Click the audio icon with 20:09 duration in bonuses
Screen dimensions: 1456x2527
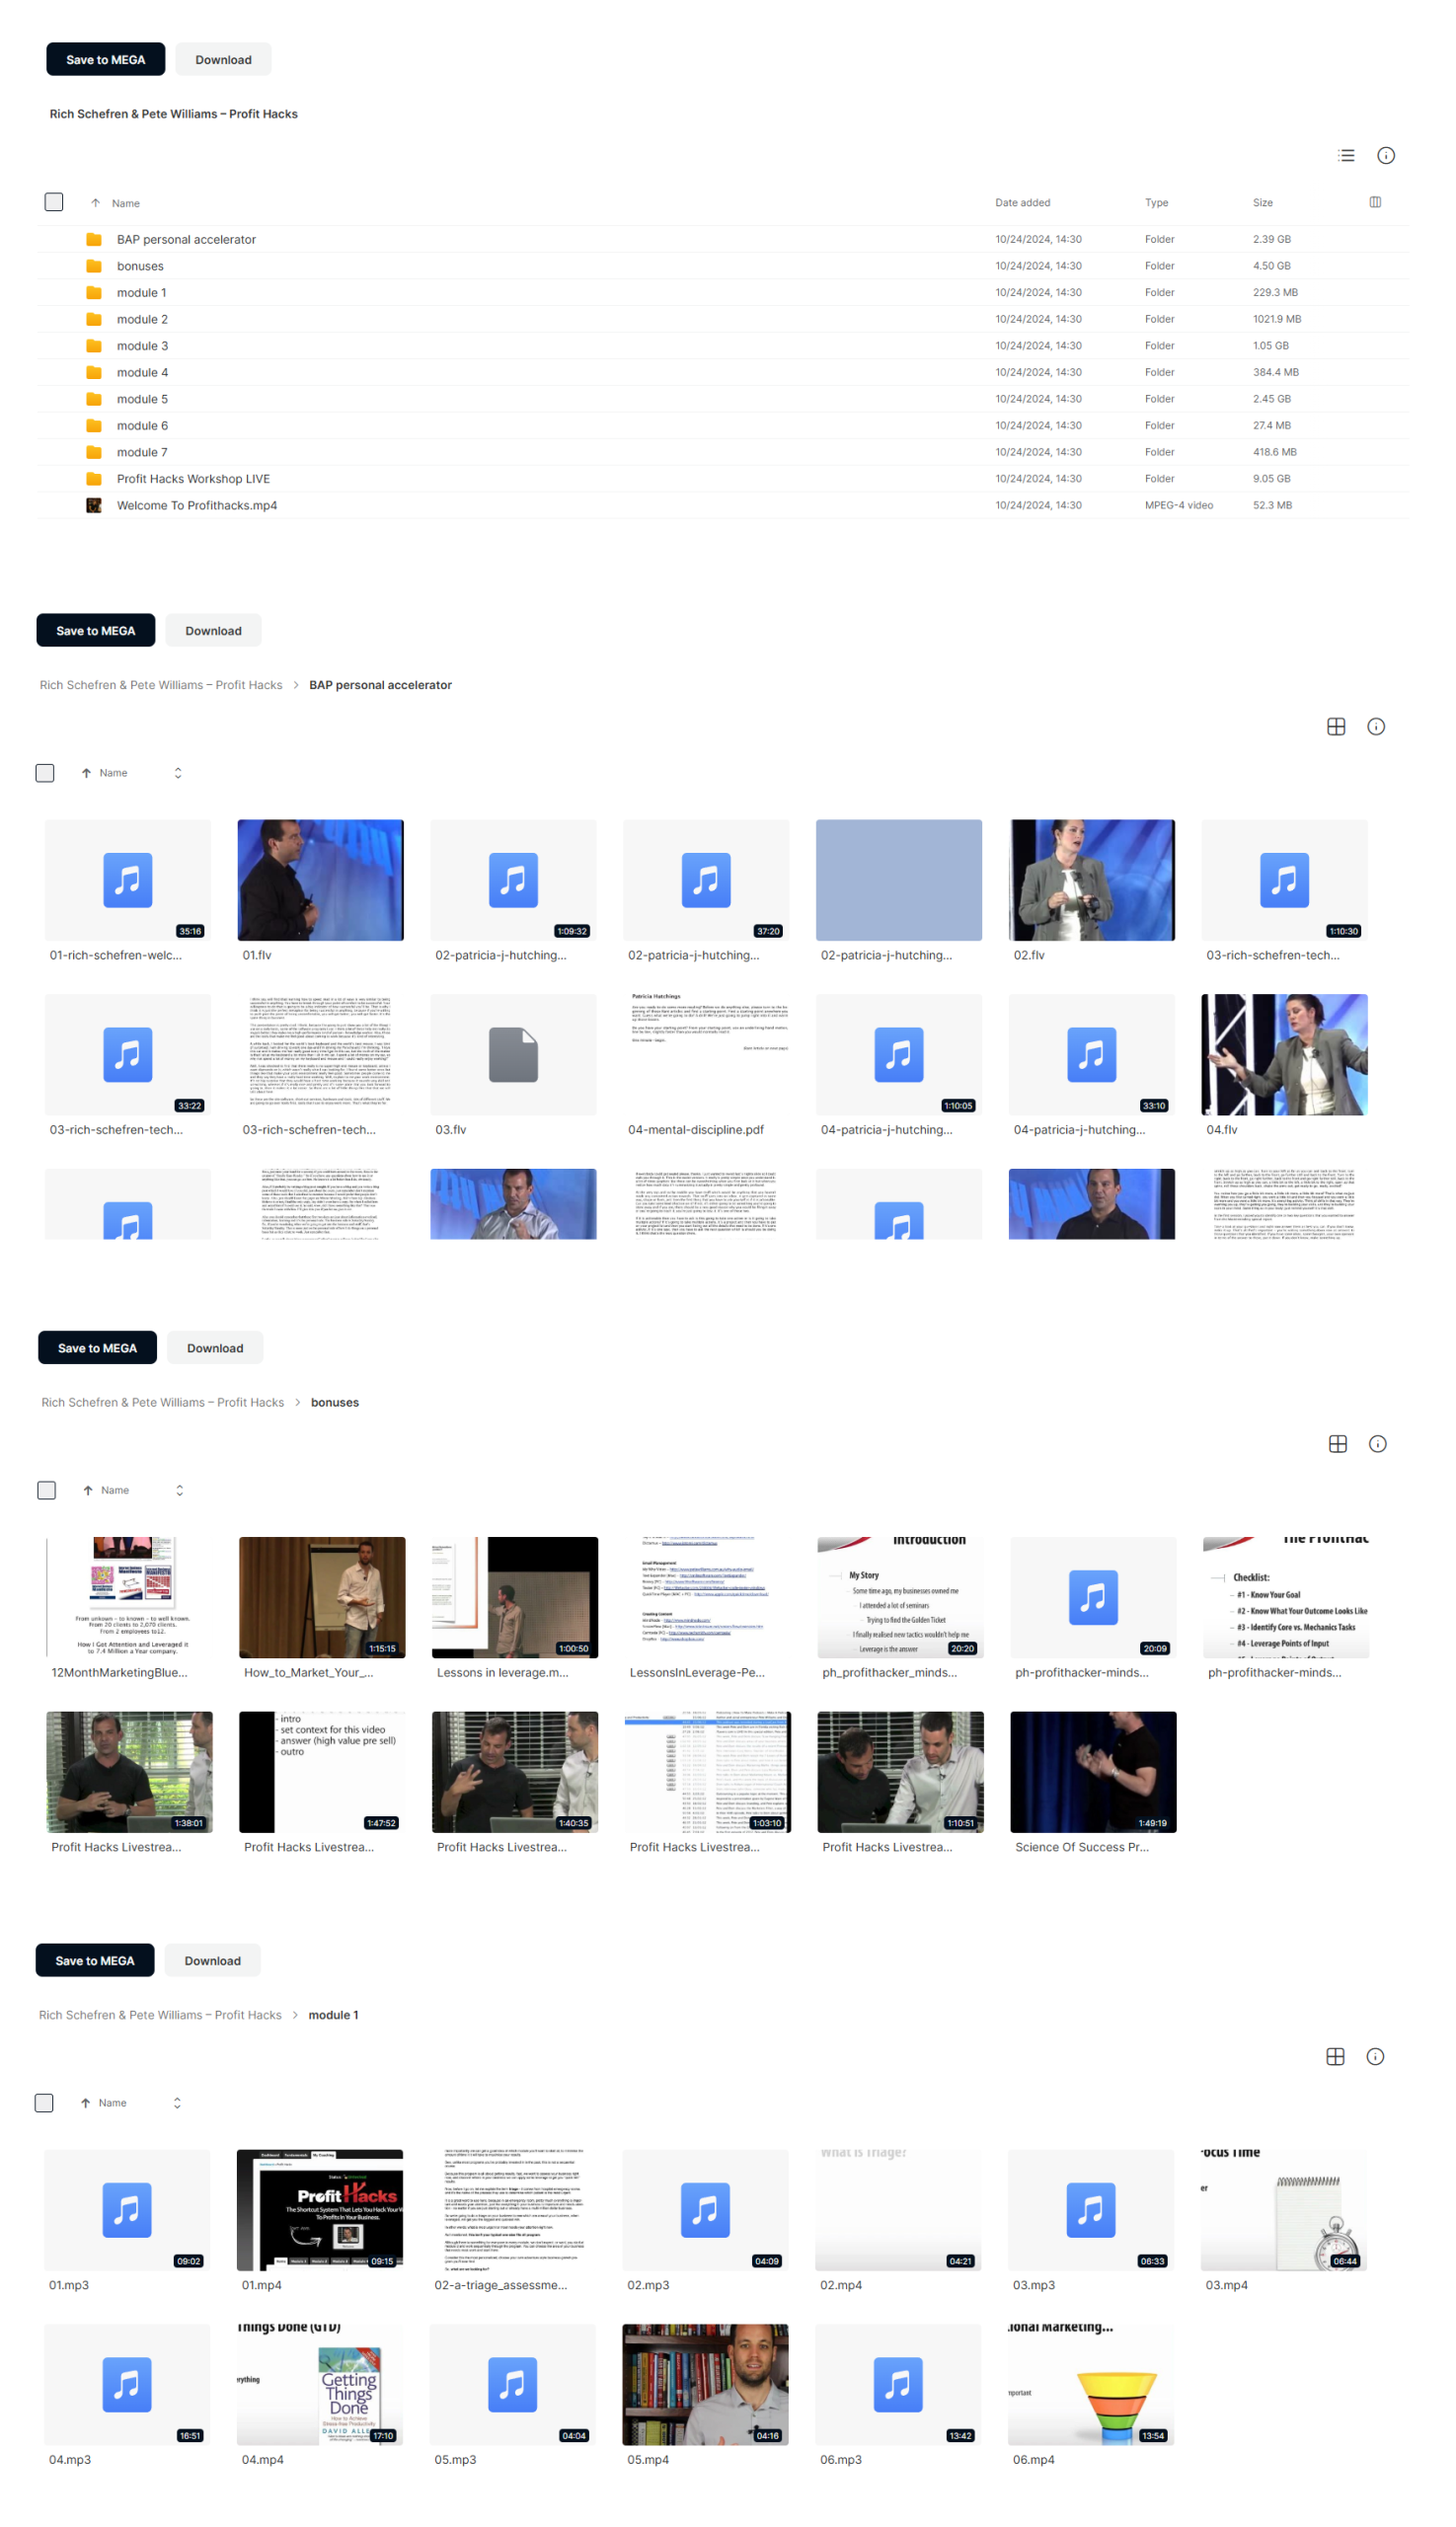(1093, 1597)
